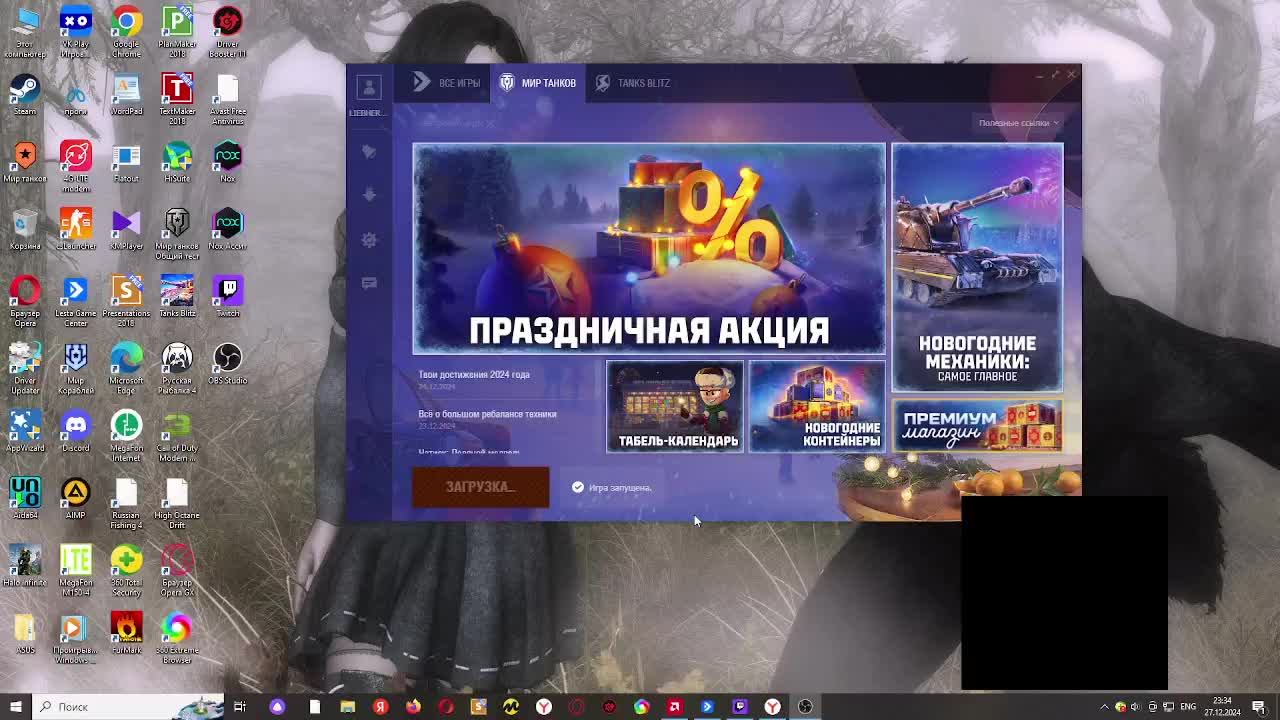Open Nox desktop shortcut

[228, 162]
